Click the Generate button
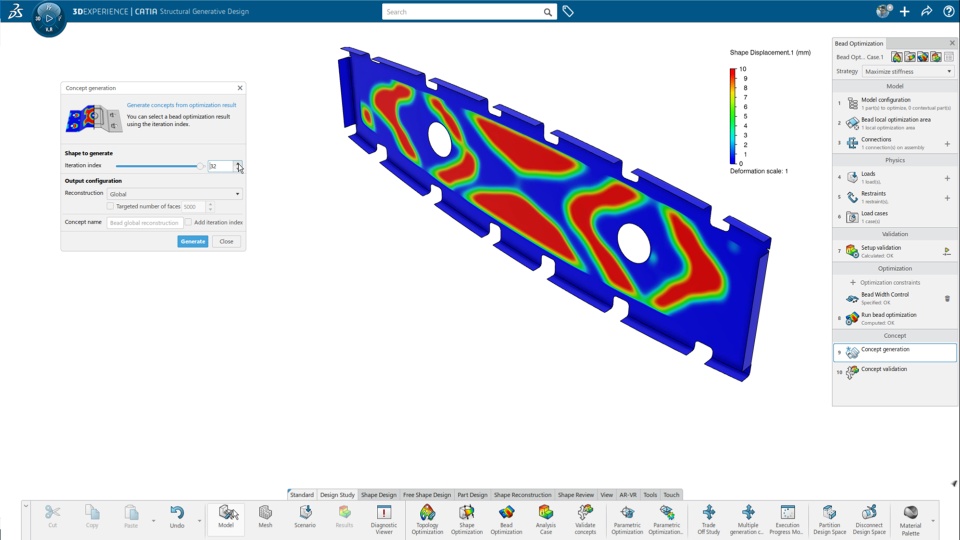 tap(193, 241)
